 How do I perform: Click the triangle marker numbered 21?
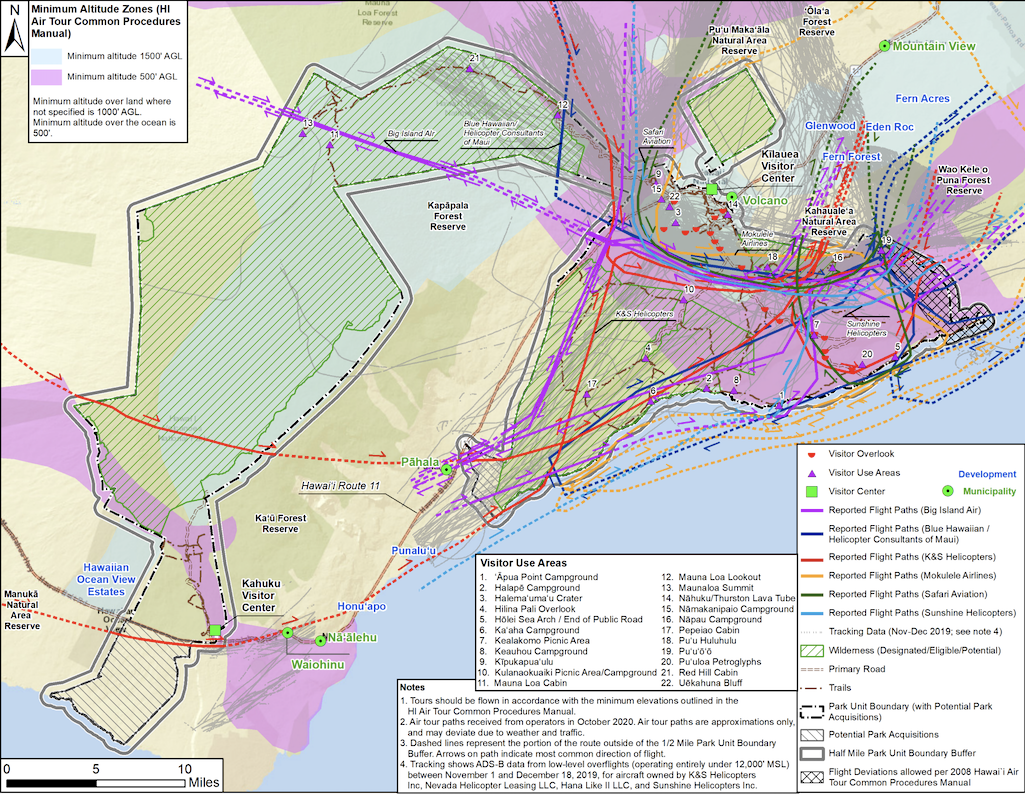(470, 68)
